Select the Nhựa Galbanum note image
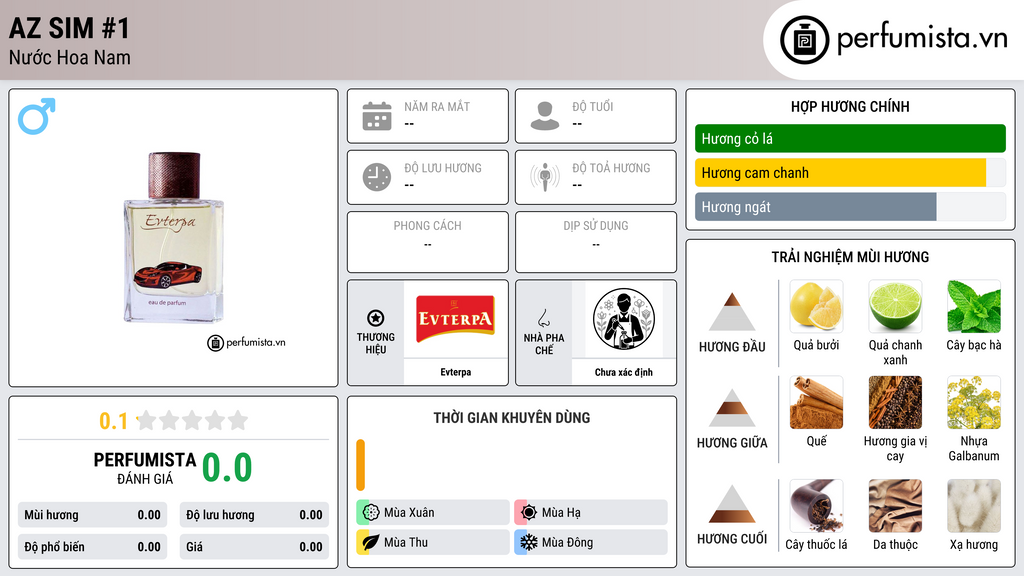 (x=974, y=402)
